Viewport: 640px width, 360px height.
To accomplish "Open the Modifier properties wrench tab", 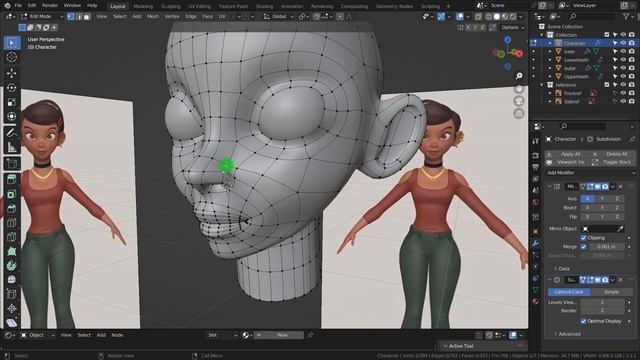I will pos(536,243).
